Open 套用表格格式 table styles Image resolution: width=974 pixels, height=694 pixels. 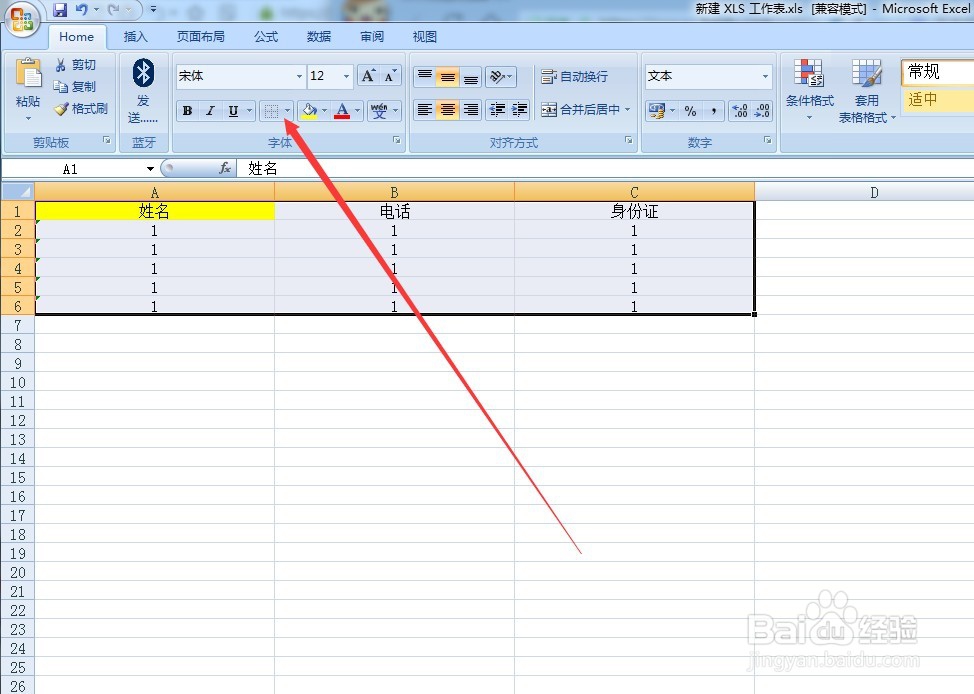coord(867,91)
